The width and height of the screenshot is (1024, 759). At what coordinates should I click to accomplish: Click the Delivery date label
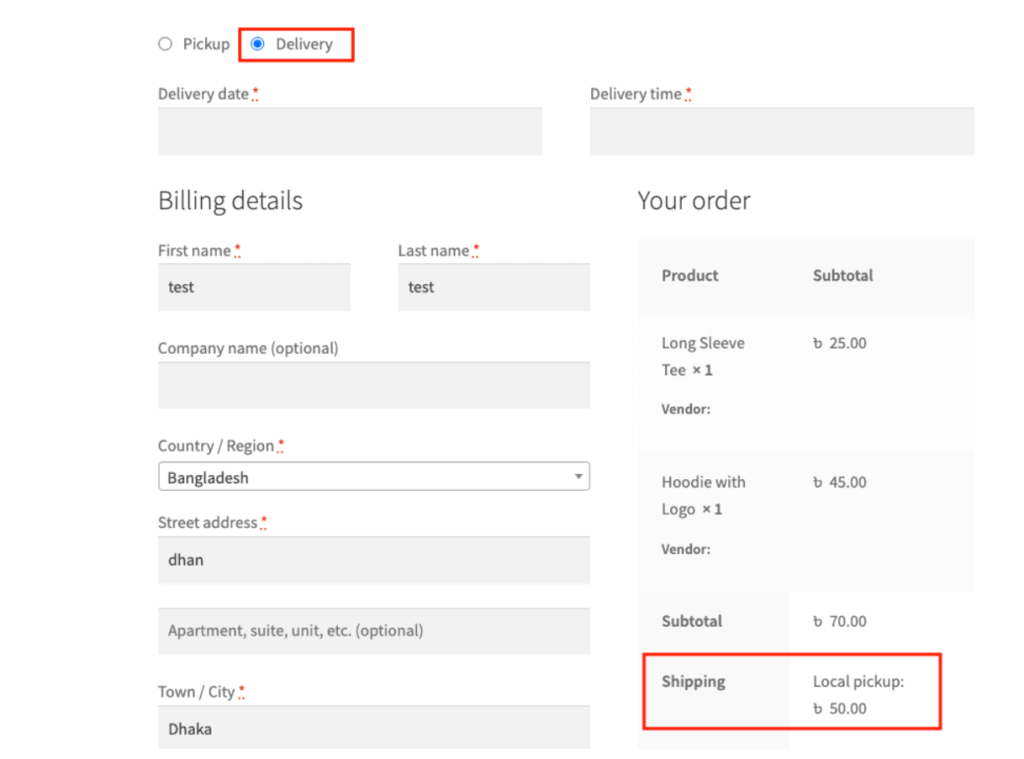203,94
